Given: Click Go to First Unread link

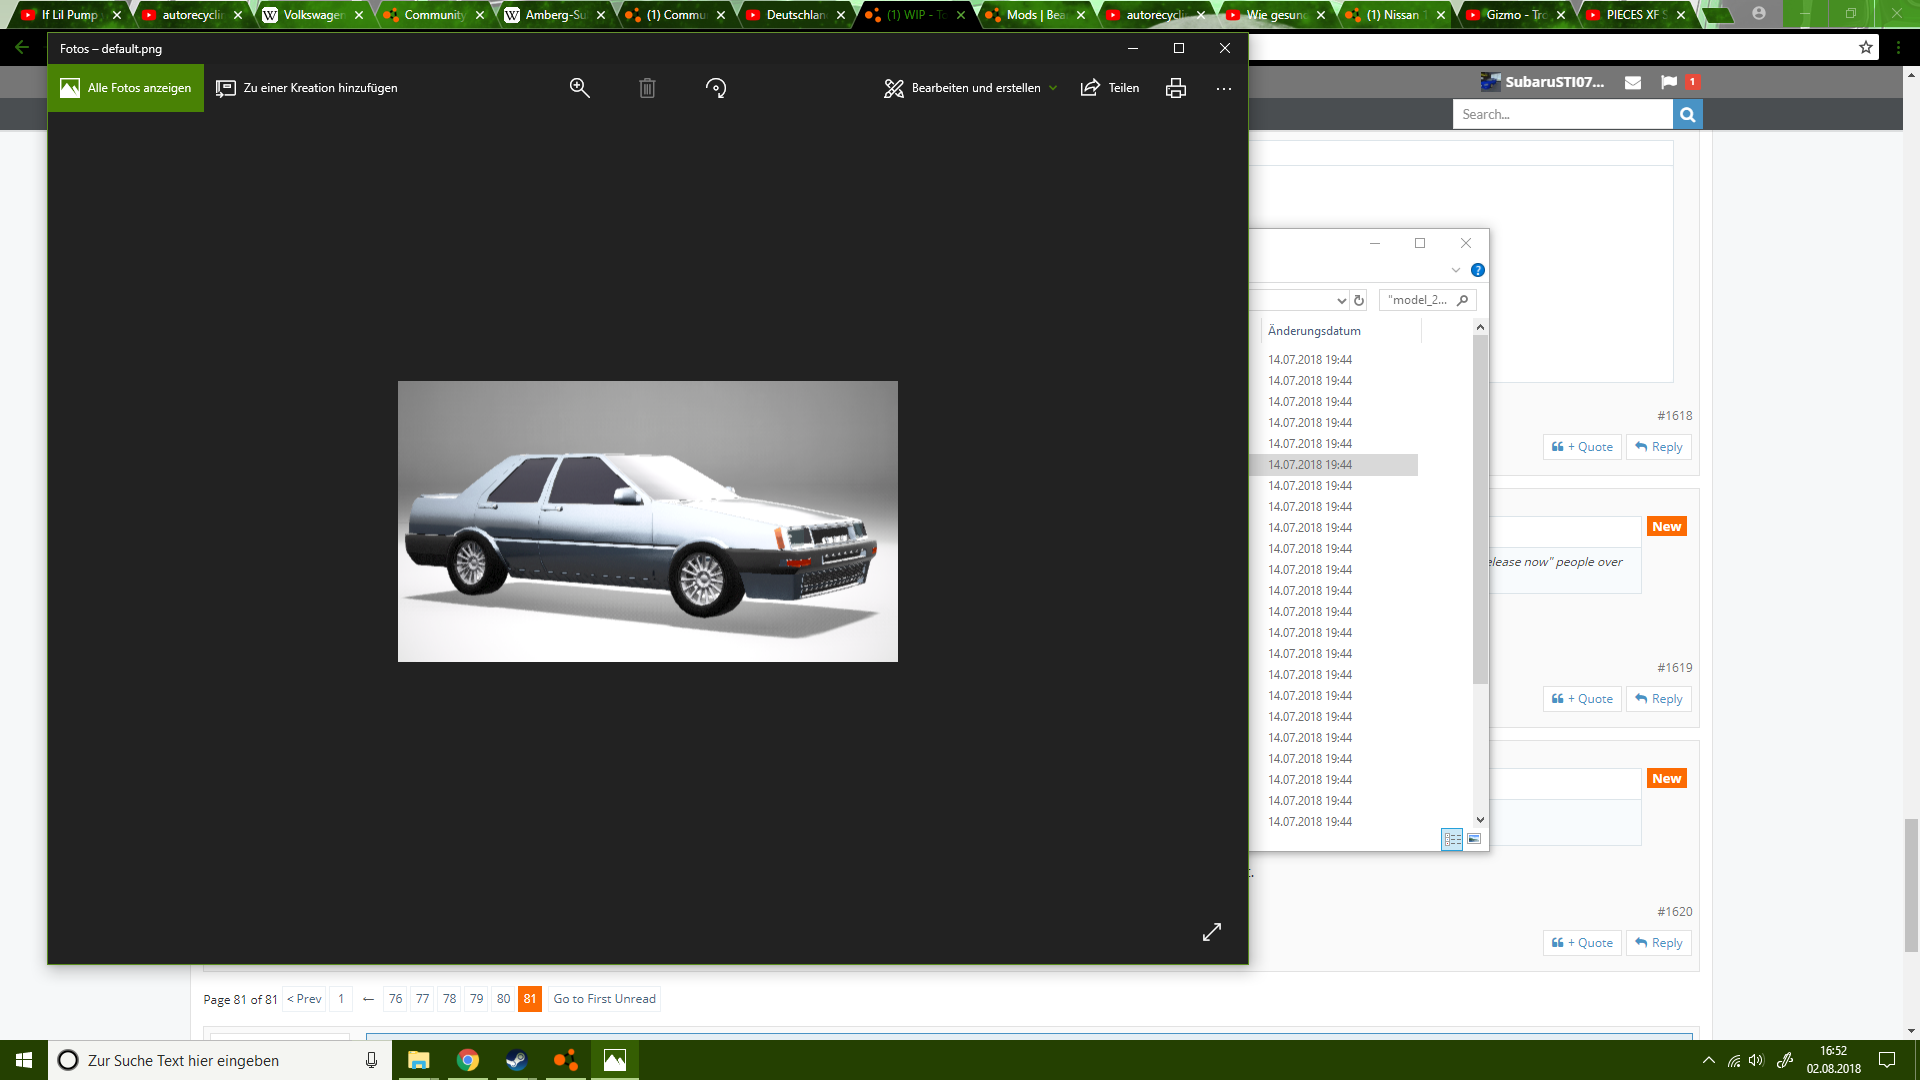Looking at the screenshot, I should pyautogui.click(x=604, y=999).
